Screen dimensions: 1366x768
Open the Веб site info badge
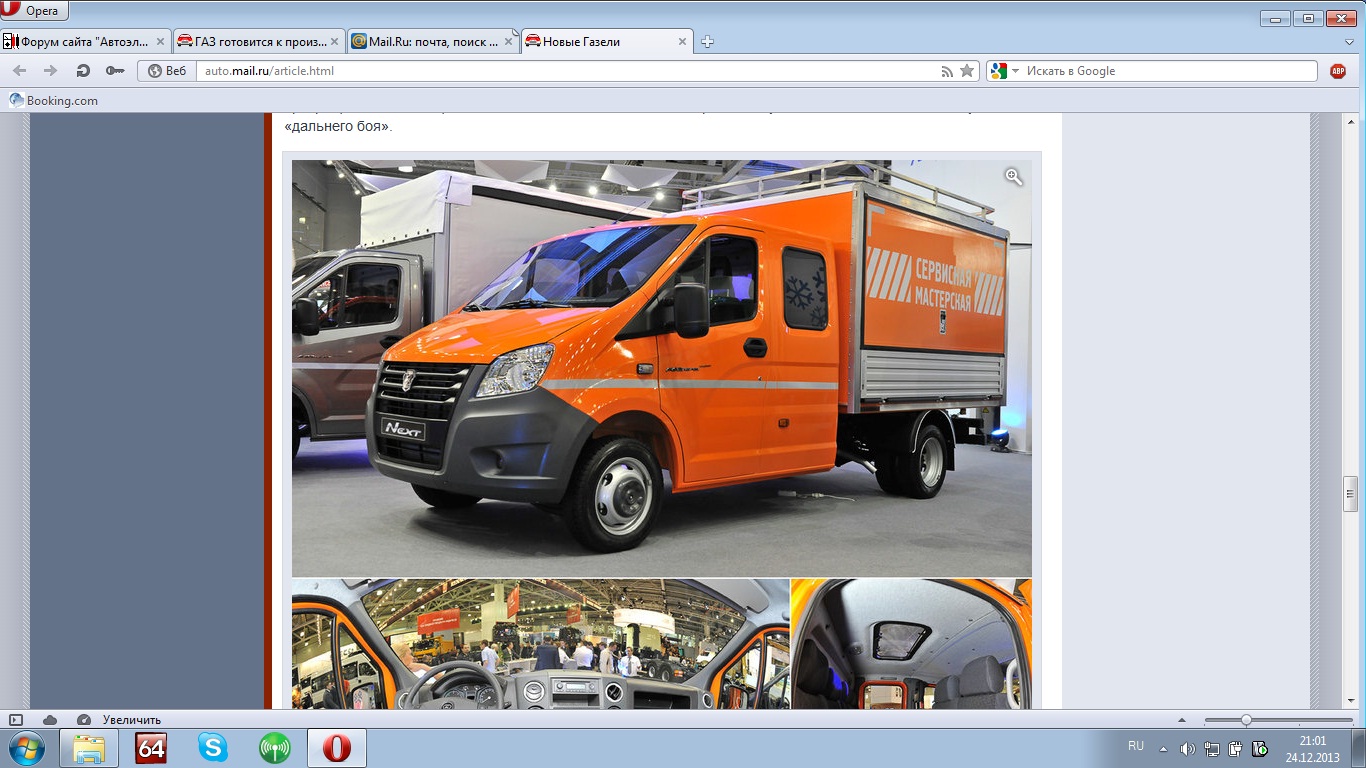click(167, 71)
